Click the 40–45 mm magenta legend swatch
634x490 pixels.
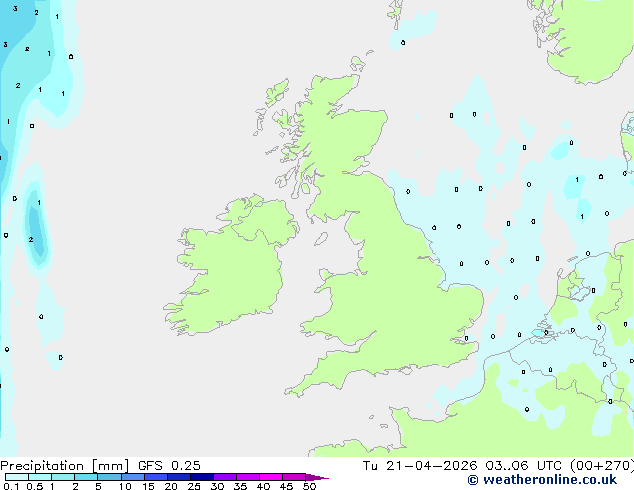271,477
